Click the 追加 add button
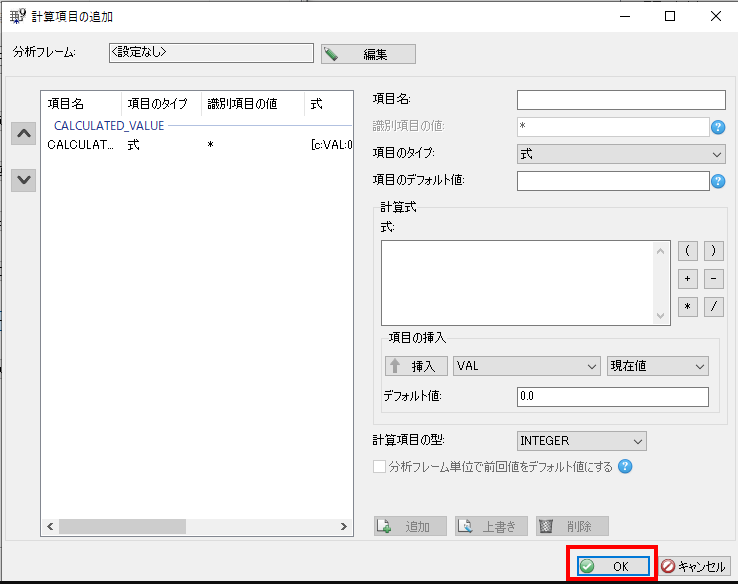 (410, 526)
